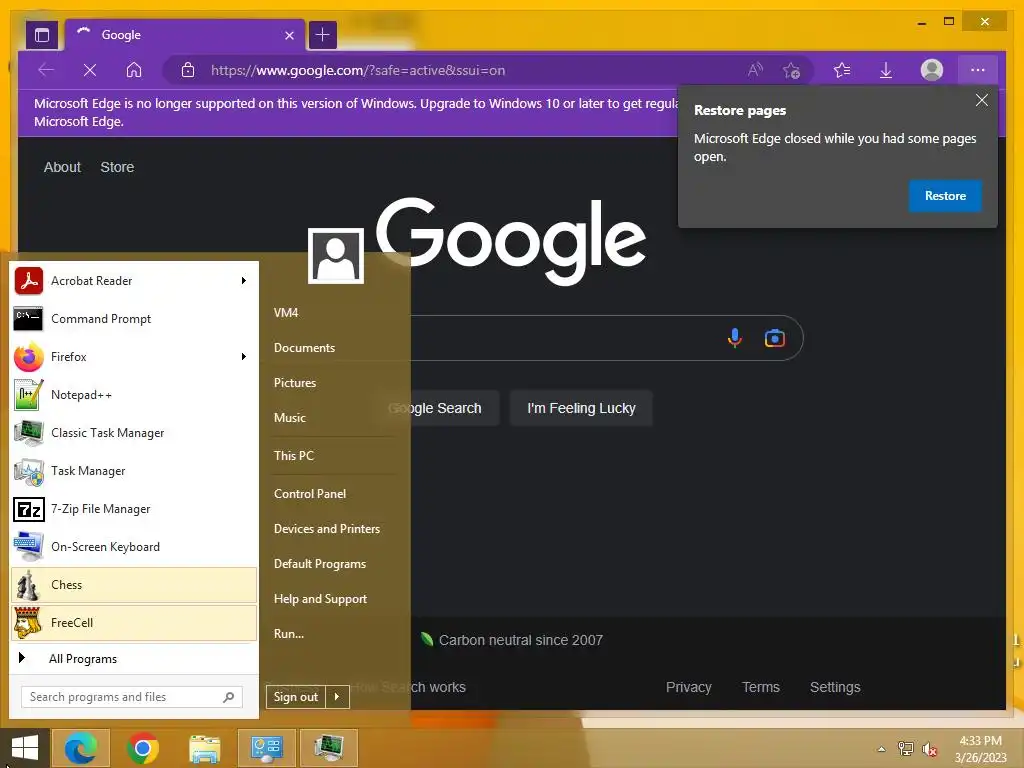Viewport: 1024px width, 768px height.
Task: Click the Search programs and files box
Action: click(x=132, y=697)
